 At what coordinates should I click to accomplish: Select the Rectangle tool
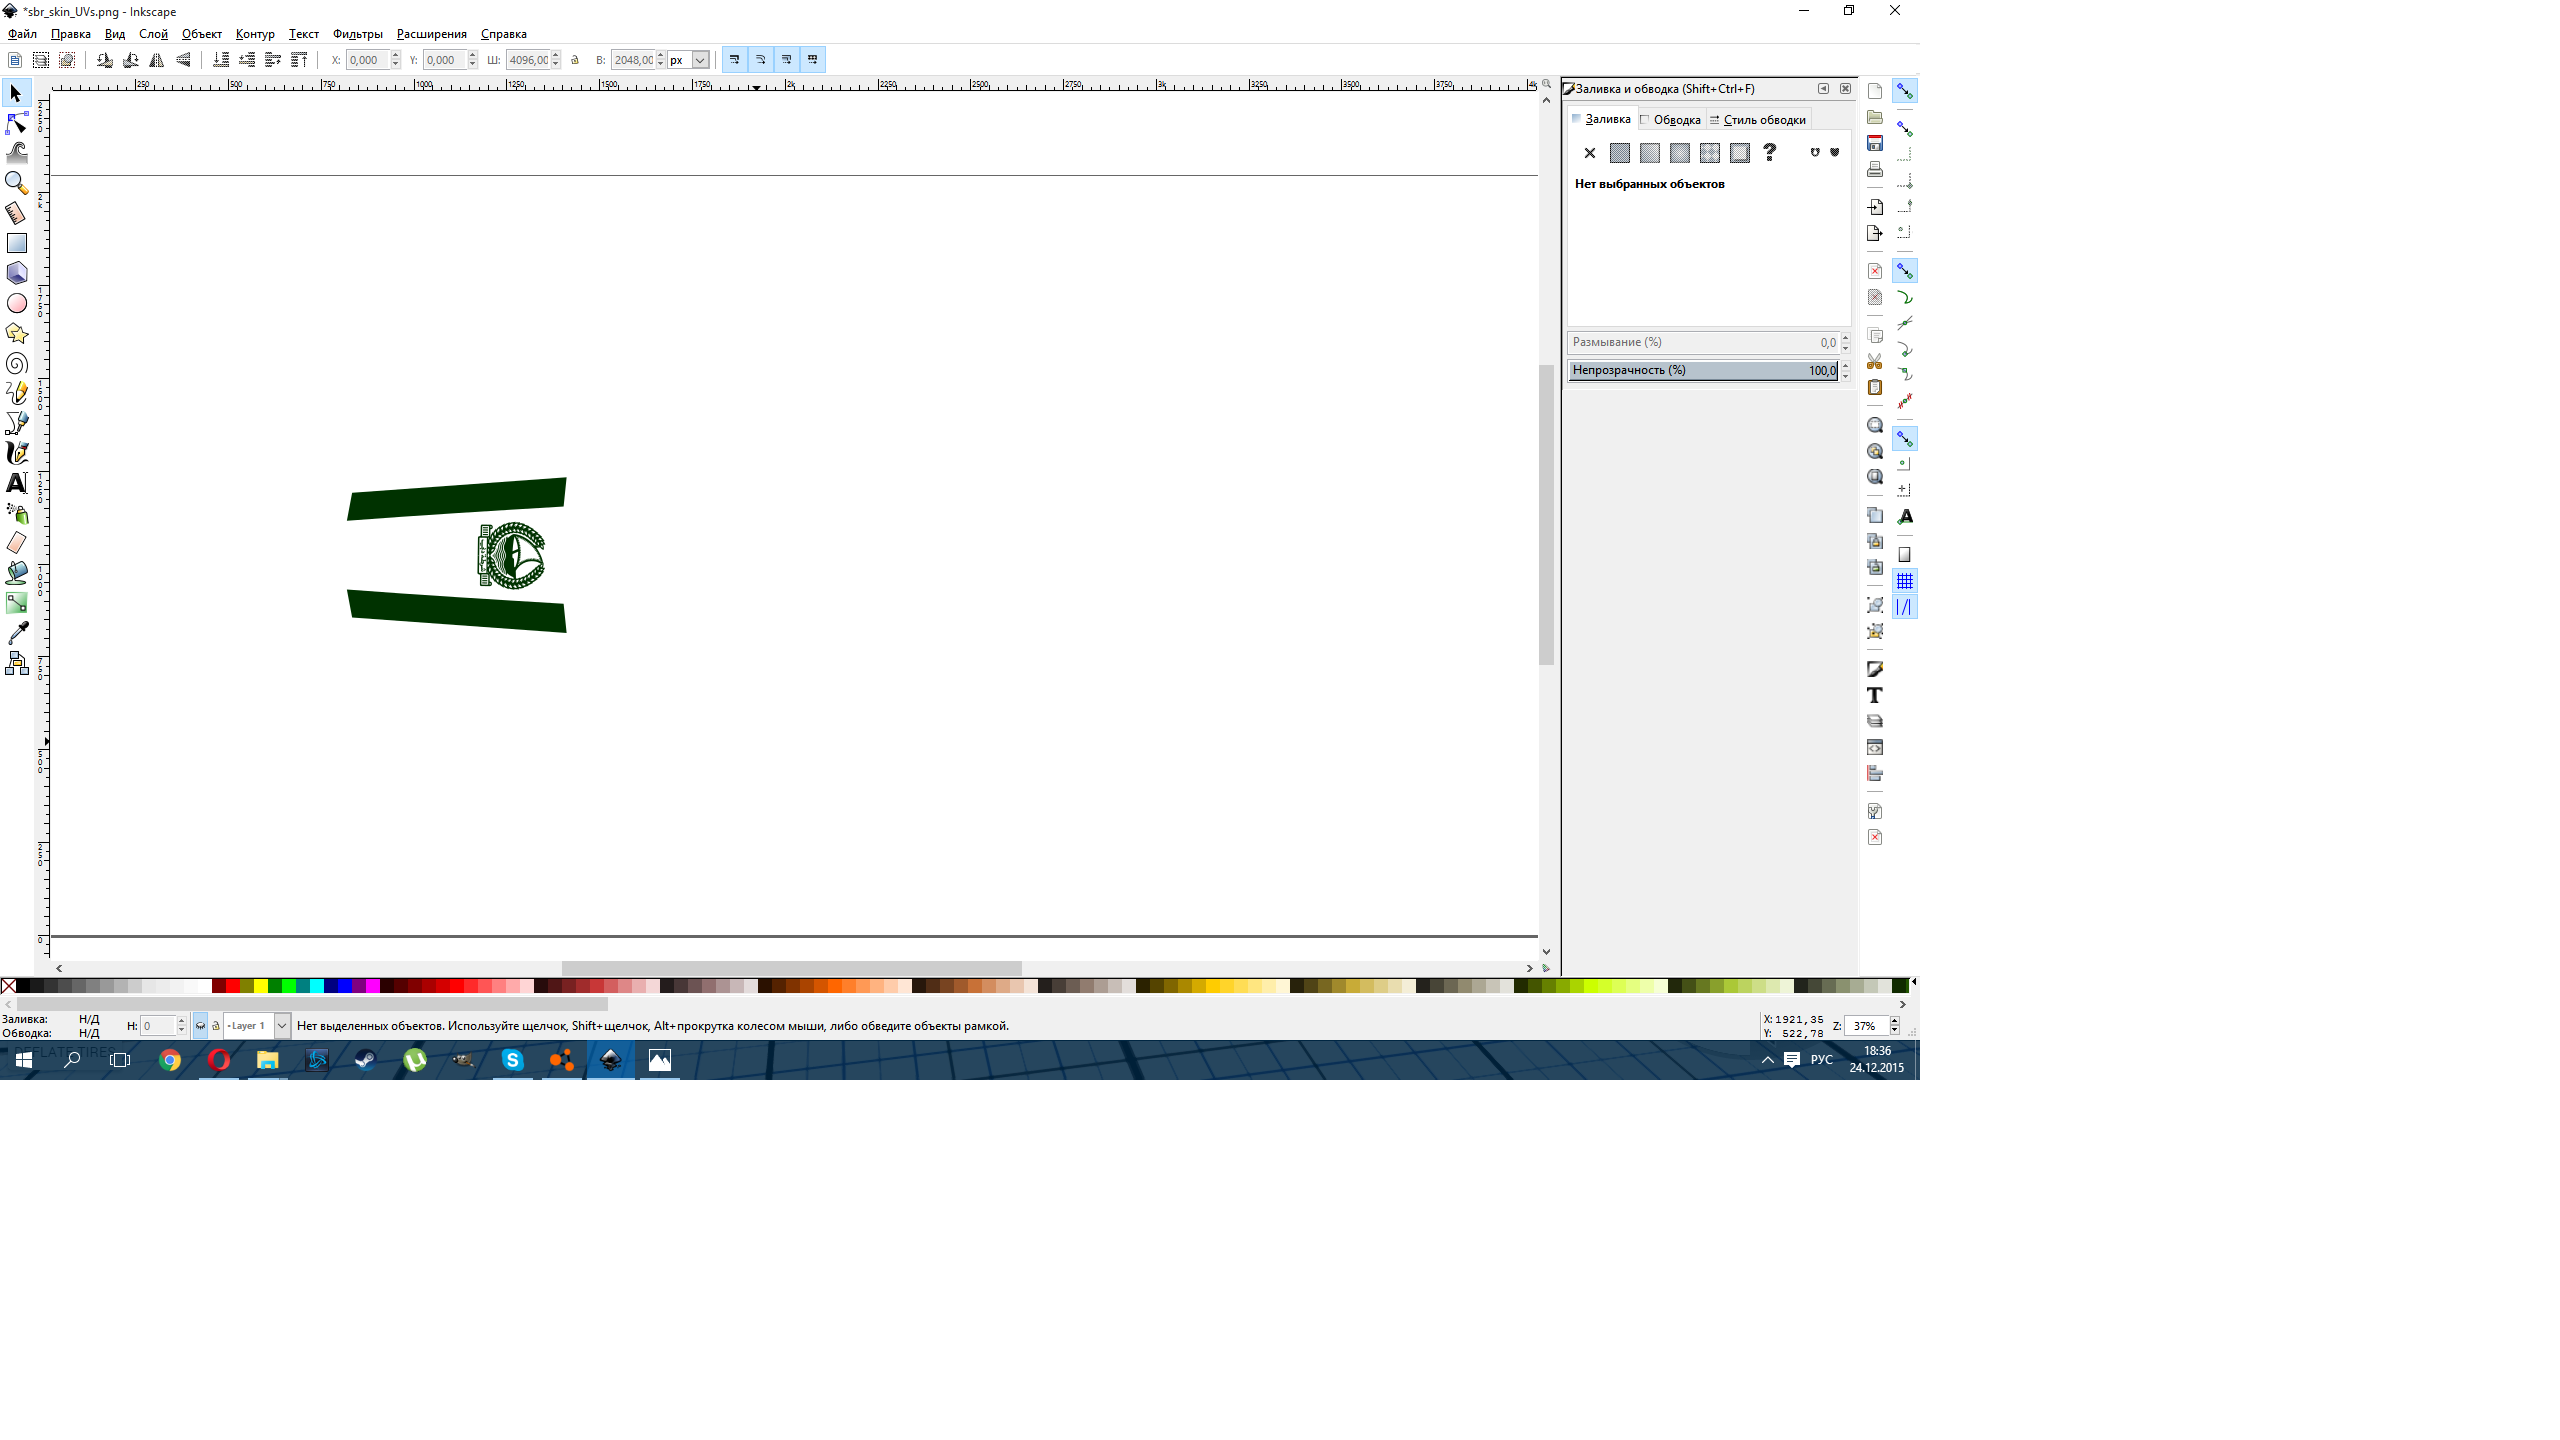point(16,243)
